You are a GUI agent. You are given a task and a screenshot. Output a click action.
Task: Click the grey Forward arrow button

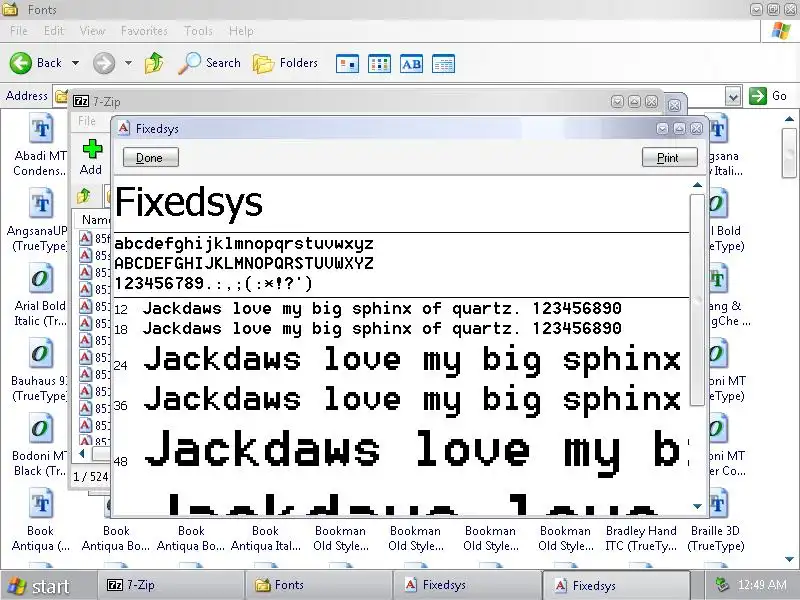tap(104, 63)
